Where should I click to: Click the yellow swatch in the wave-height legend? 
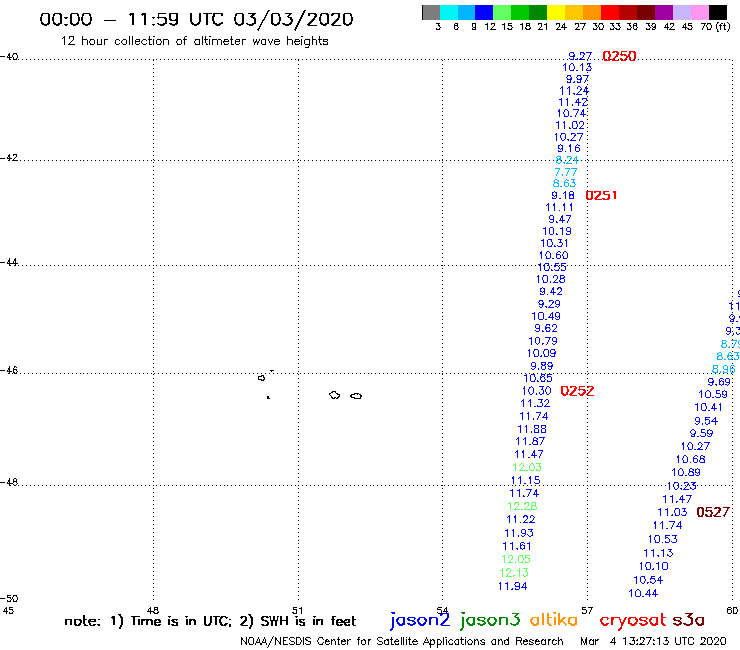tap(556, 12)
